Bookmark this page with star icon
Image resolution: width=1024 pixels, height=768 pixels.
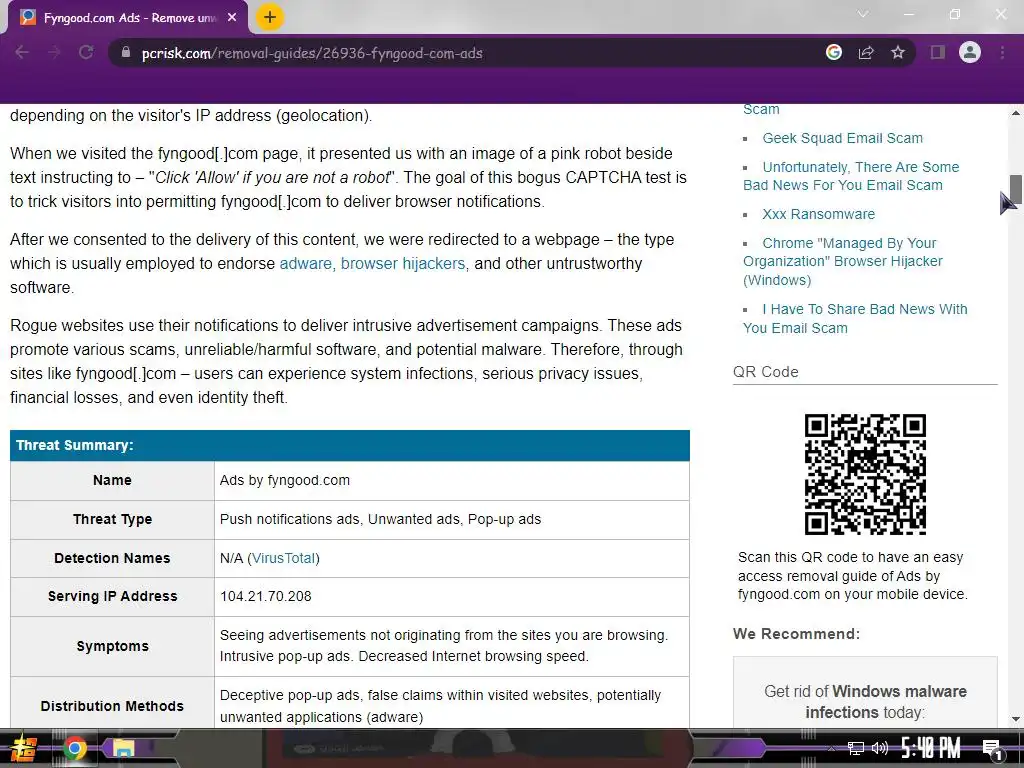pyautogui.click(x=898, y=53)
